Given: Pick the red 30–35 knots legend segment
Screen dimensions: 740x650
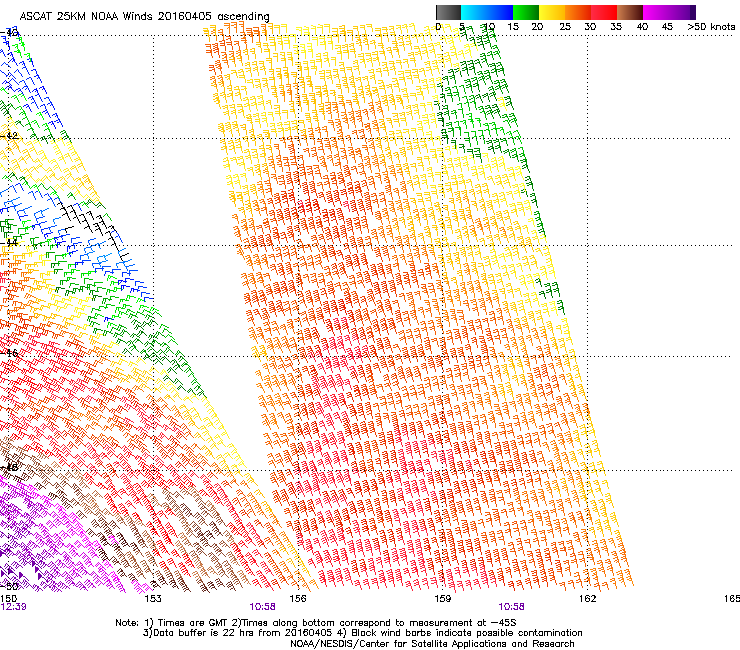Looking at the screenshot, I should point(604,12).
